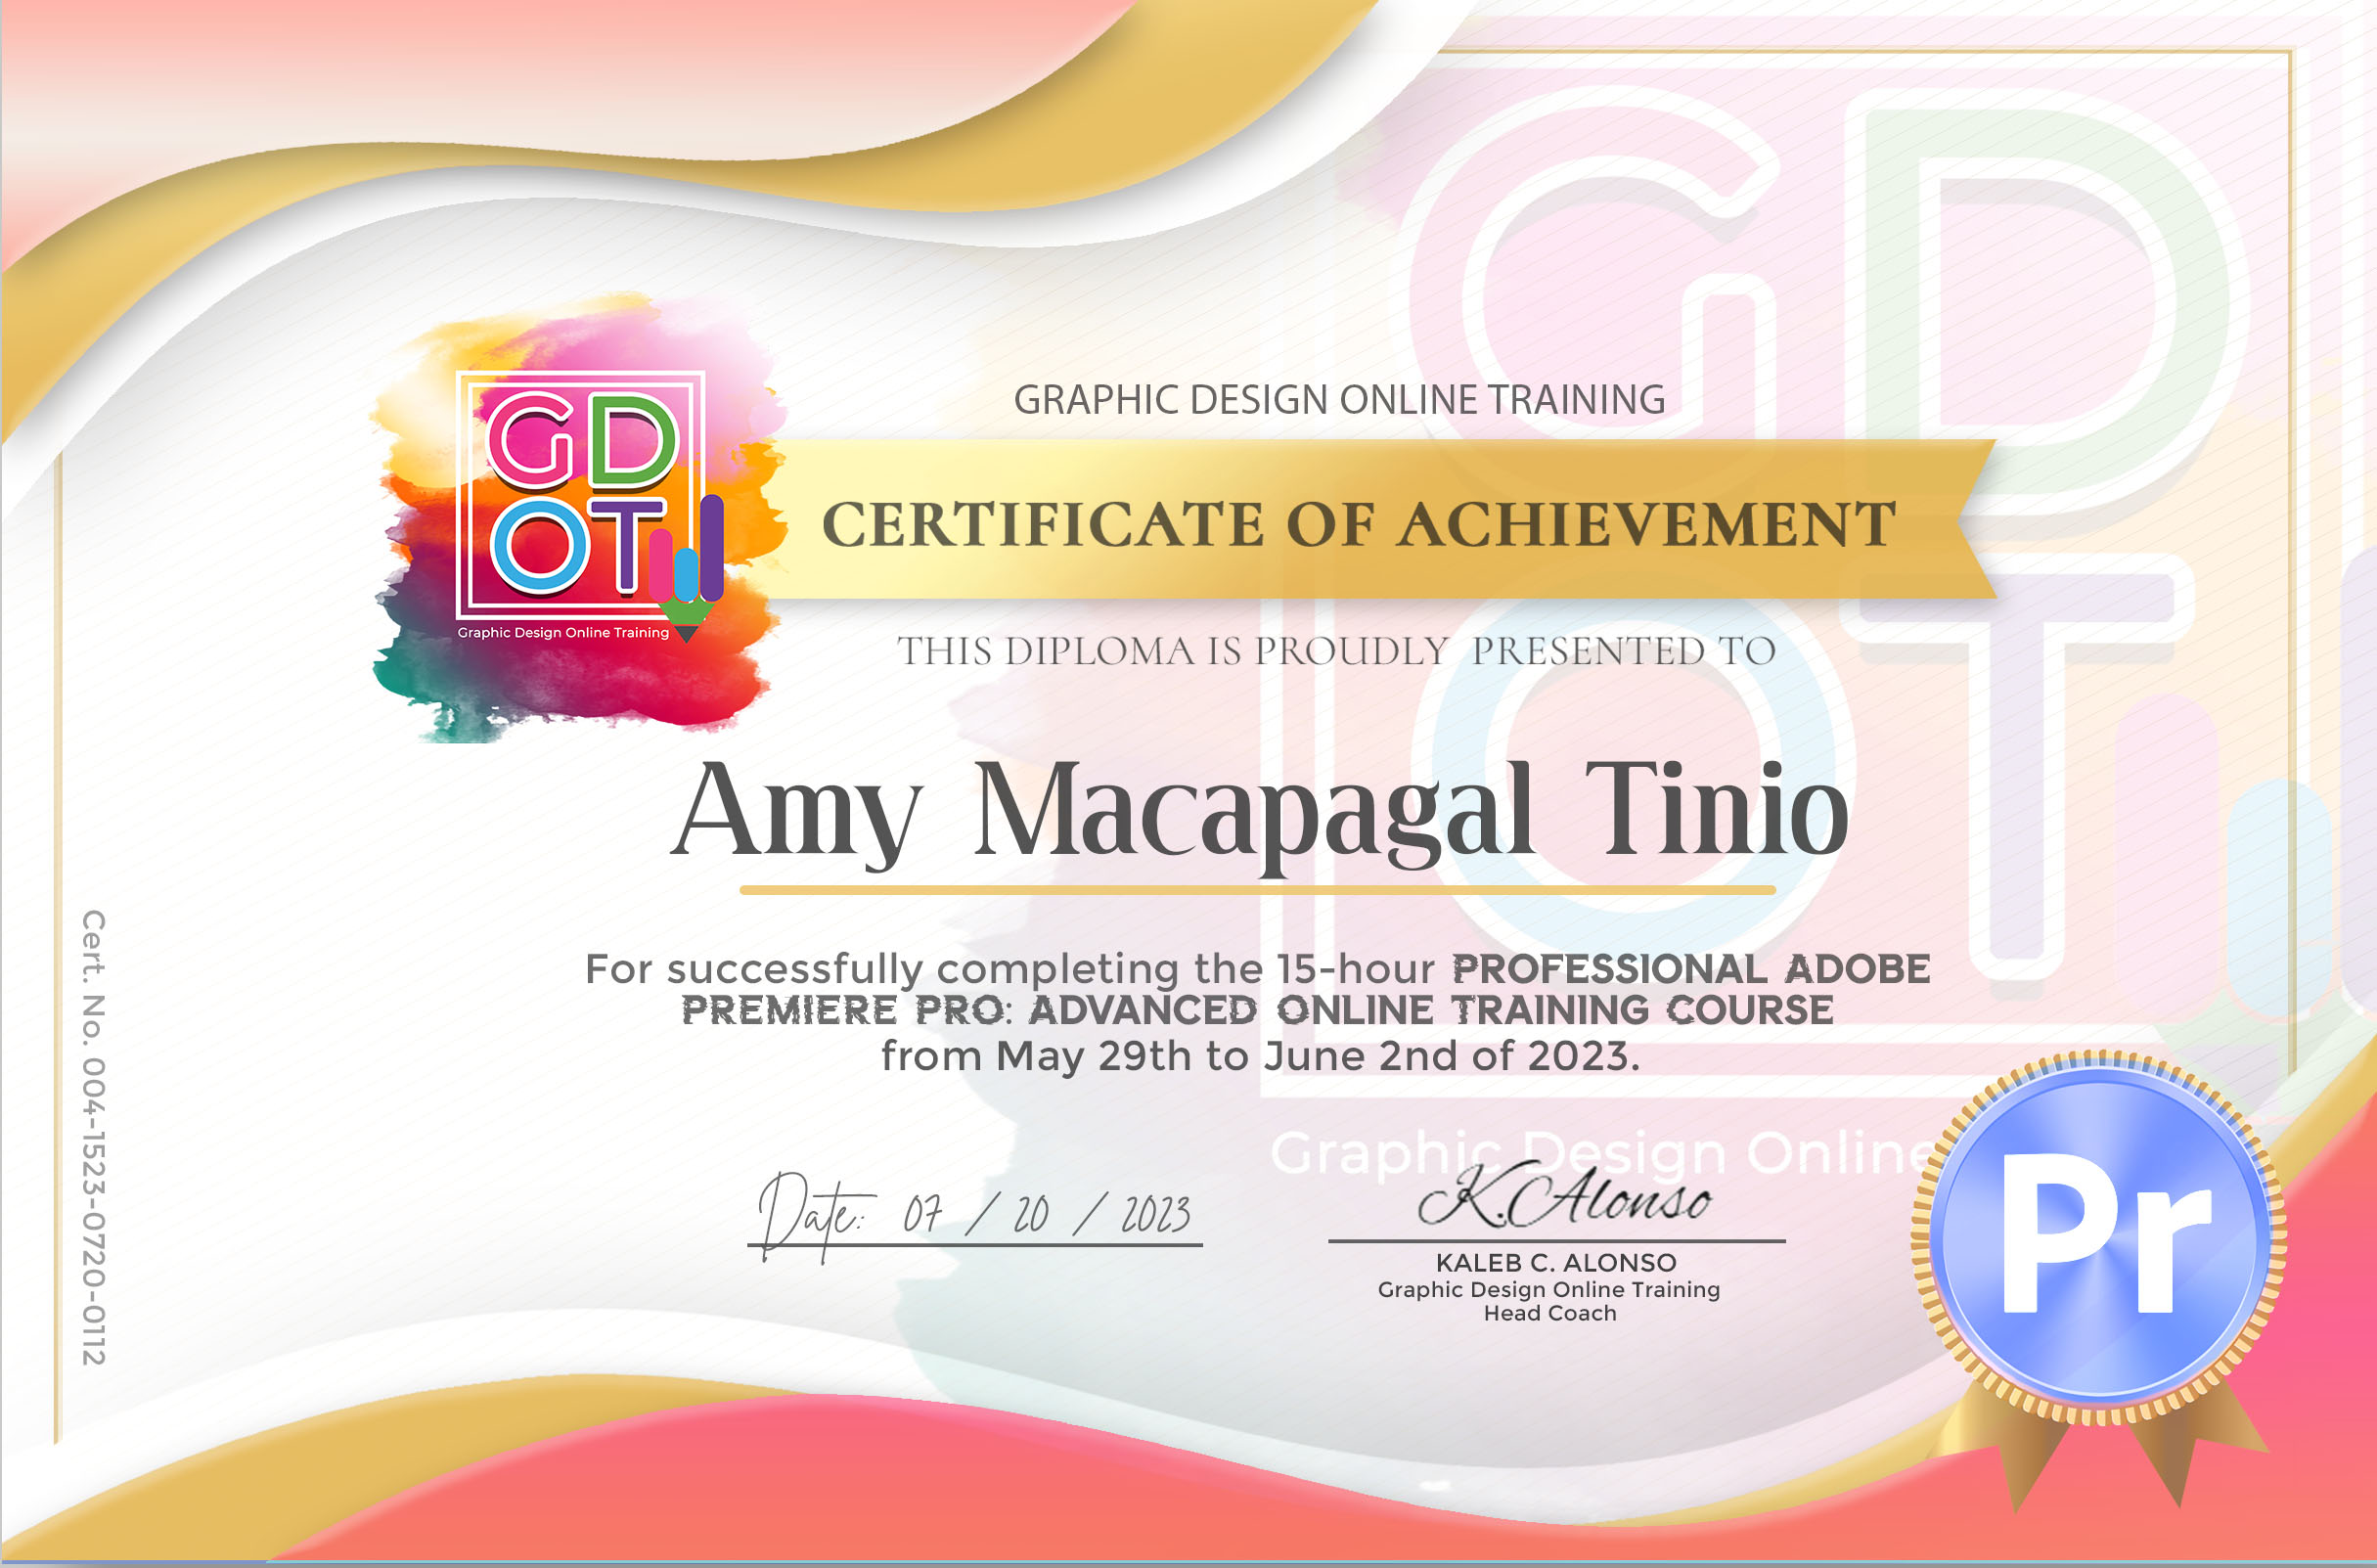Click the K. Alonso signature

[1564, 1198]
